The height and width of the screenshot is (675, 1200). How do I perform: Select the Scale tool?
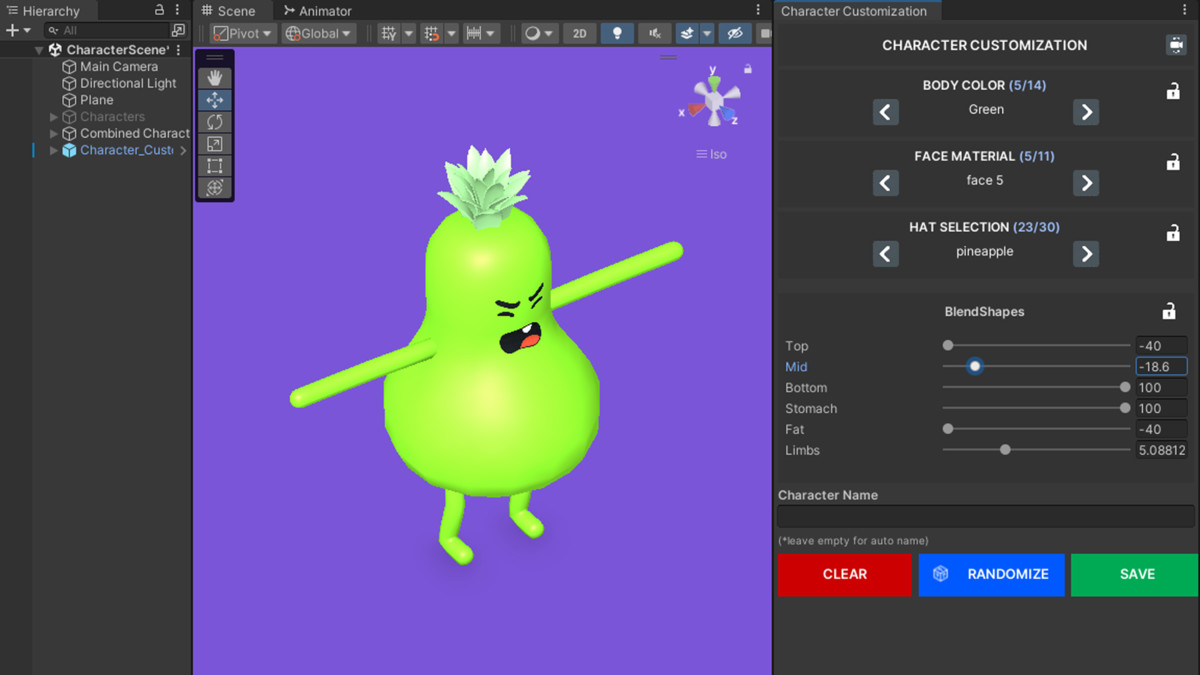pos(214,143)
